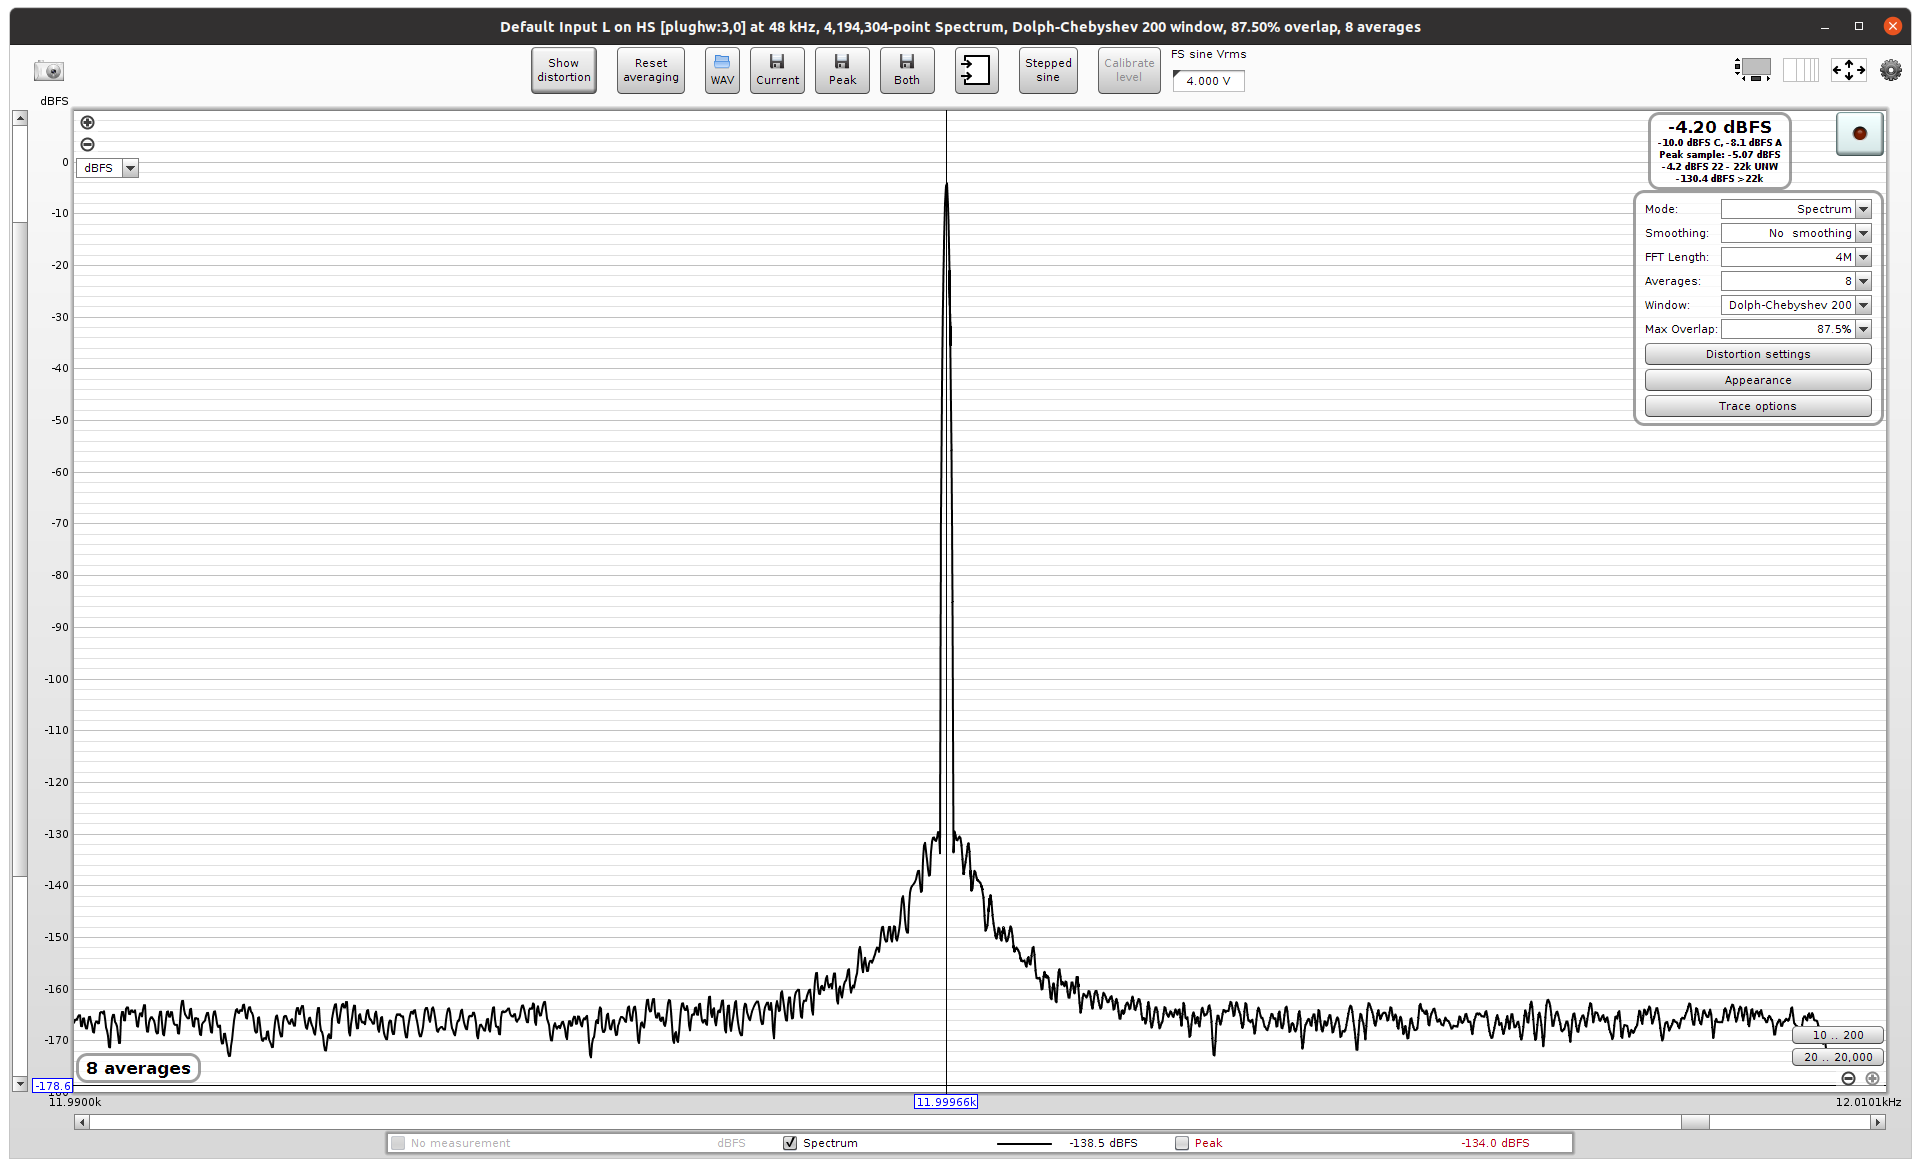Viewport: 1921px width, 1168px height.
Task: Open Distortion settings
Action: coord(1758,354)
